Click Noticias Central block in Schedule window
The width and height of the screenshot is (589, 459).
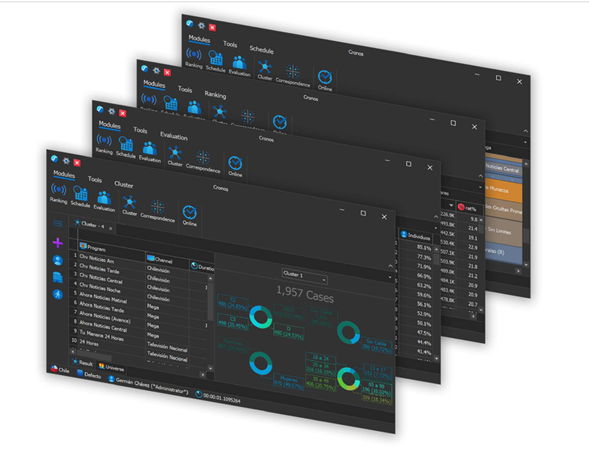point(503,168)
